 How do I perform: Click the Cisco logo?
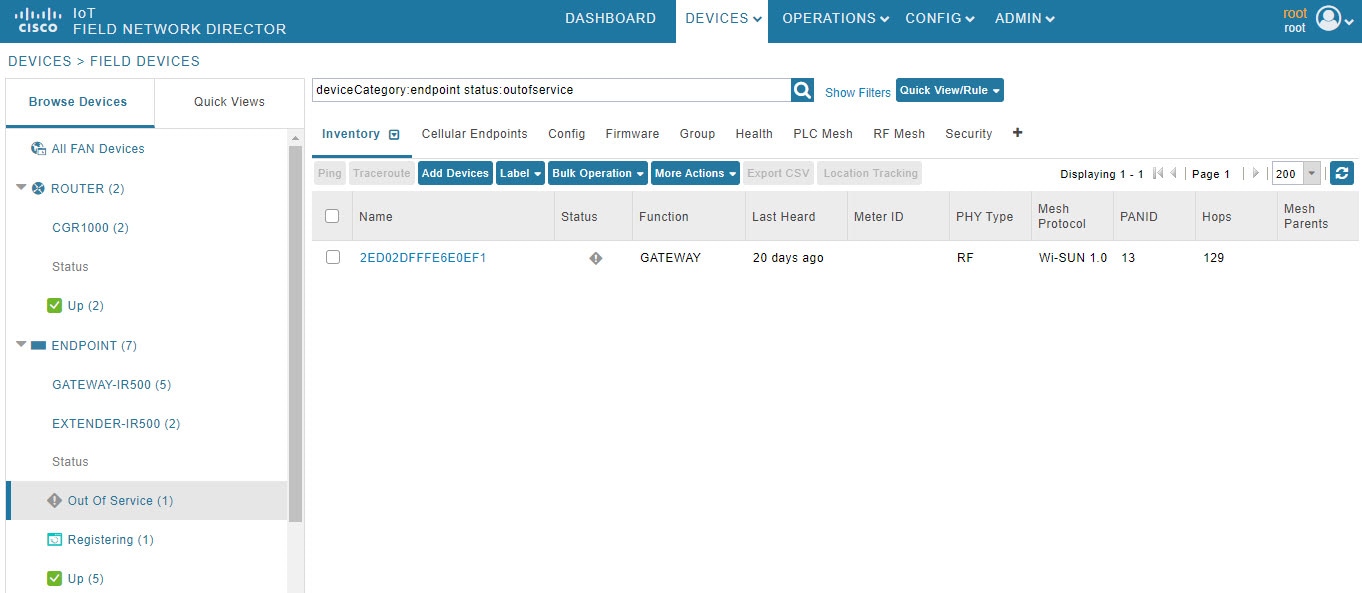[x=38, y=19]
